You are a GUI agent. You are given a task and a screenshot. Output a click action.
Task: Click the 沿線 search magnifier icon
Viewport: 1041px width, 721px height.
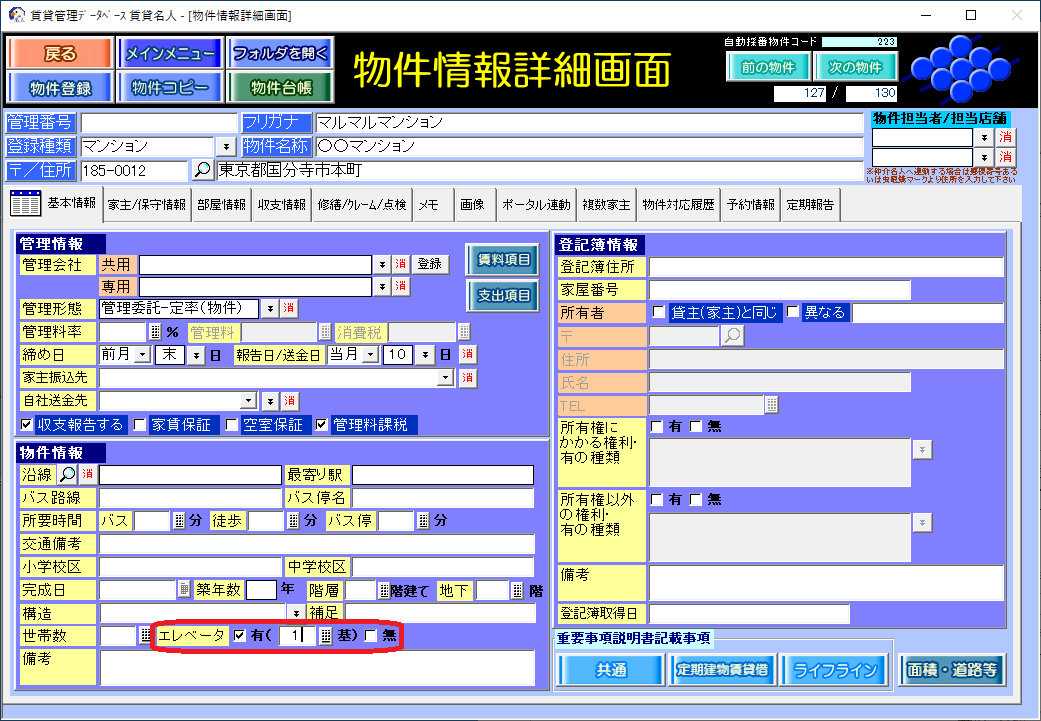68,474
